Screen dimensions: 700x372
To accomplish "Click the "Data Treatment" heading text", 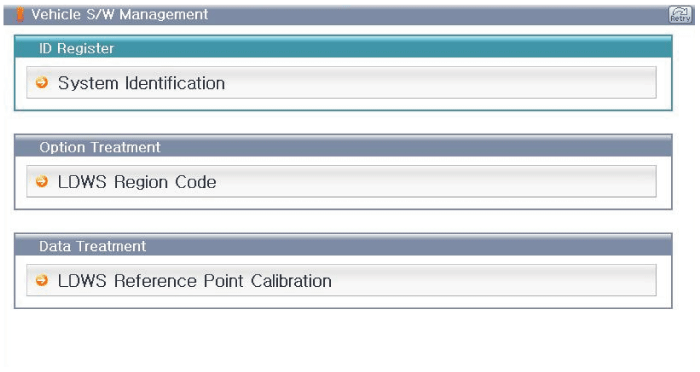I will tap(92, 246).
